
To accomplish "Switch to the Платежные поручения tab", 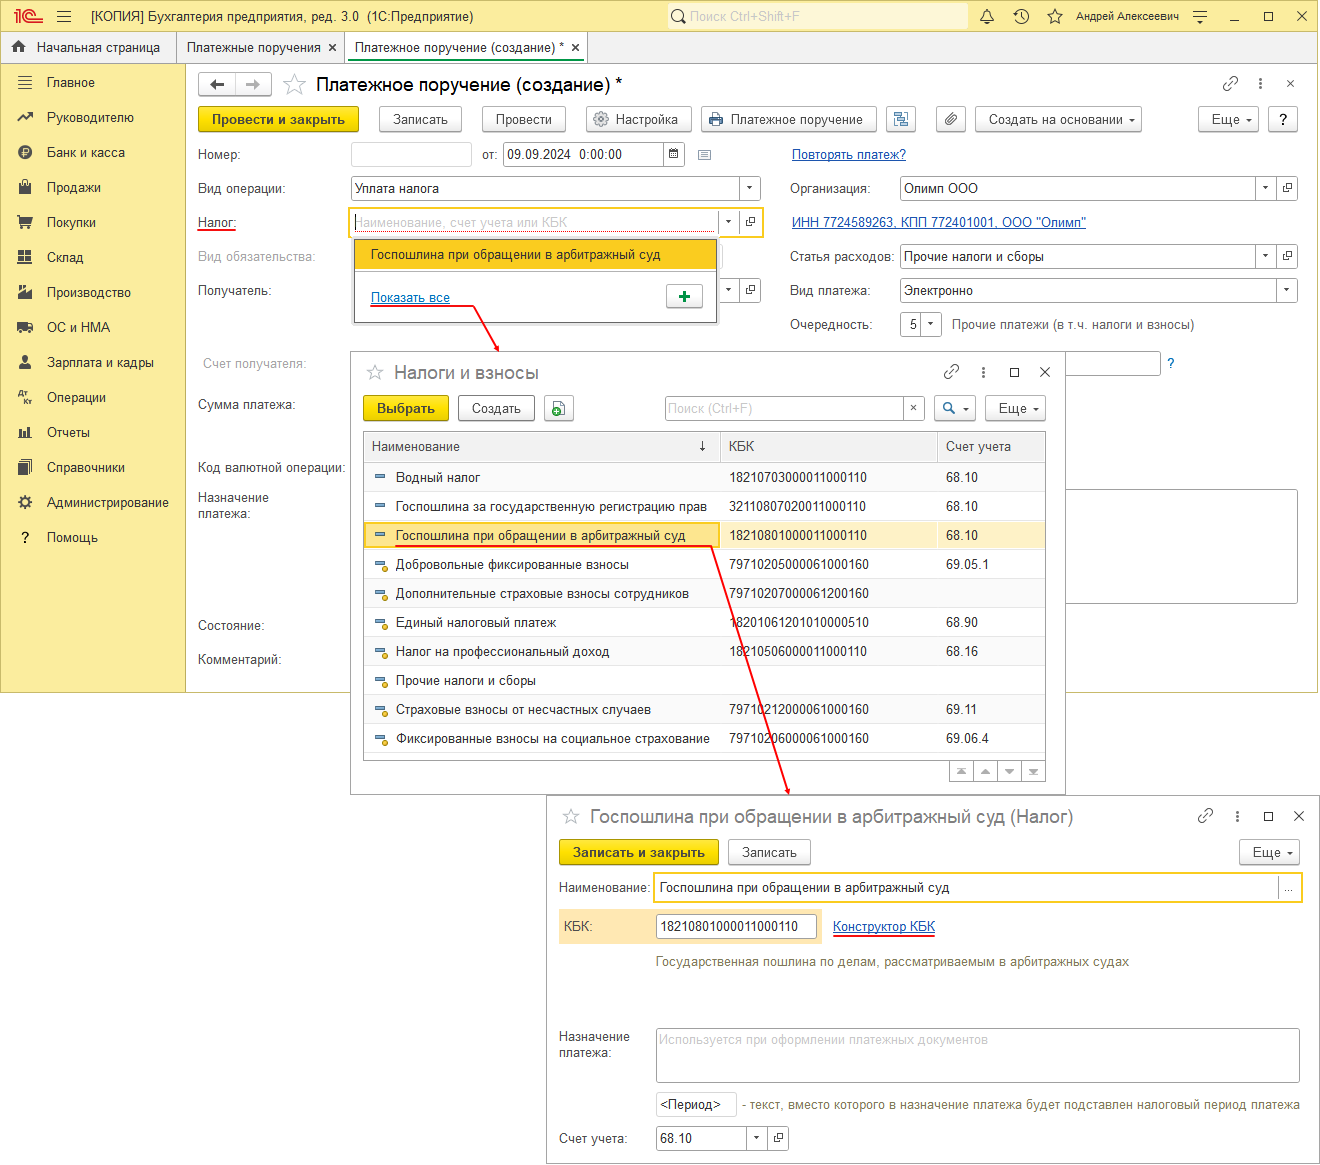I will 253,47.
